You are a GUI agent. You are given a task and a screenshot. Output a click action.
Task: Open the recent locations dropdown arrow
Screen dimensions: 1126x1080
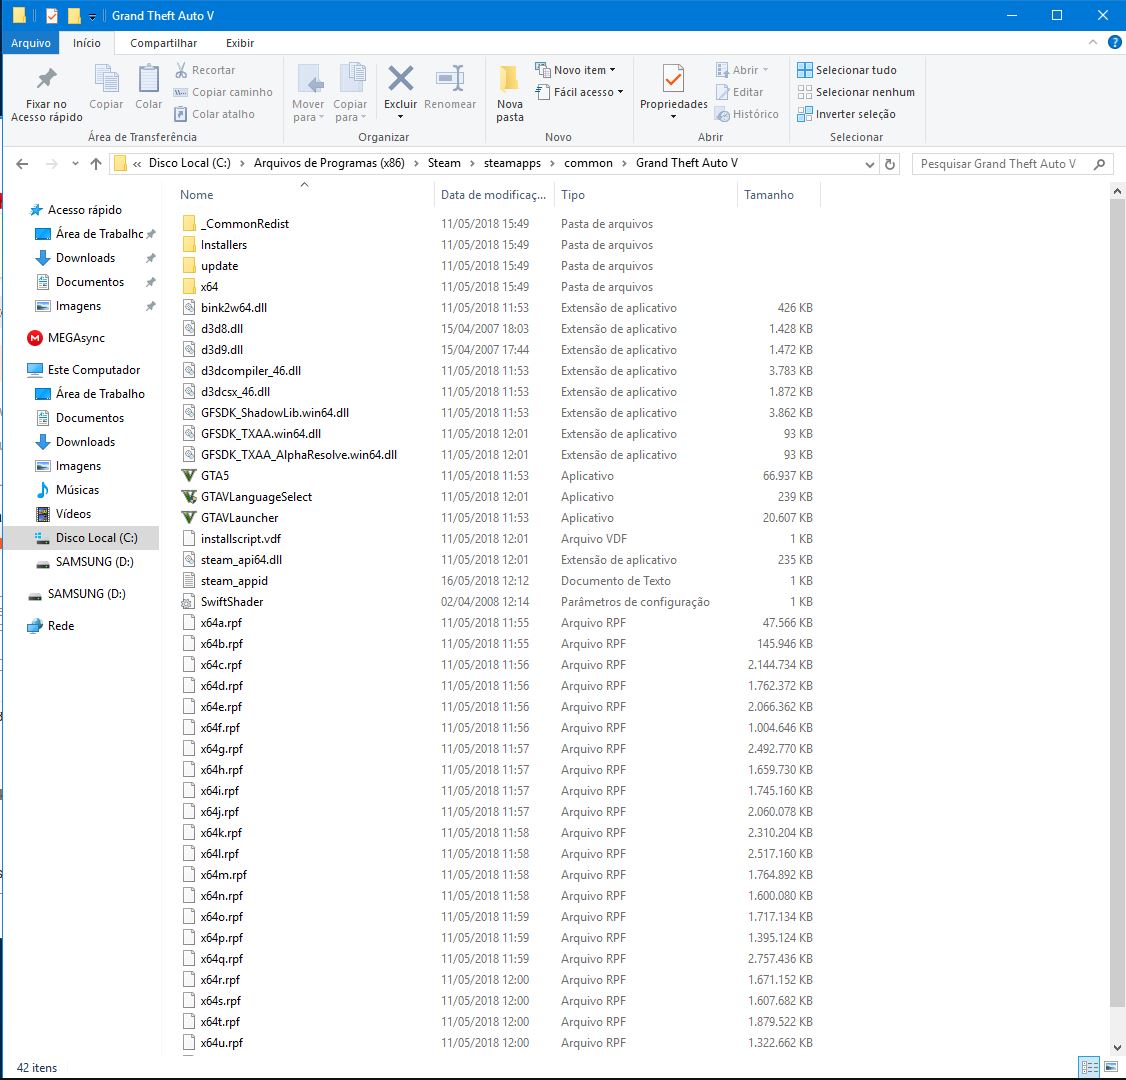coord(75,164)
